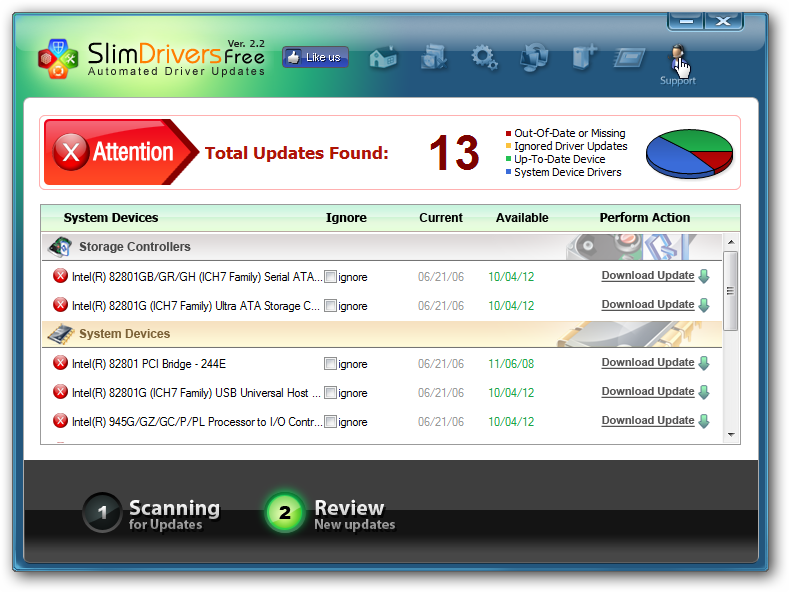This screenshot has width=789, height=592.
Task: Click the blue System Device Drivers swatch
Action: (508, 172)
